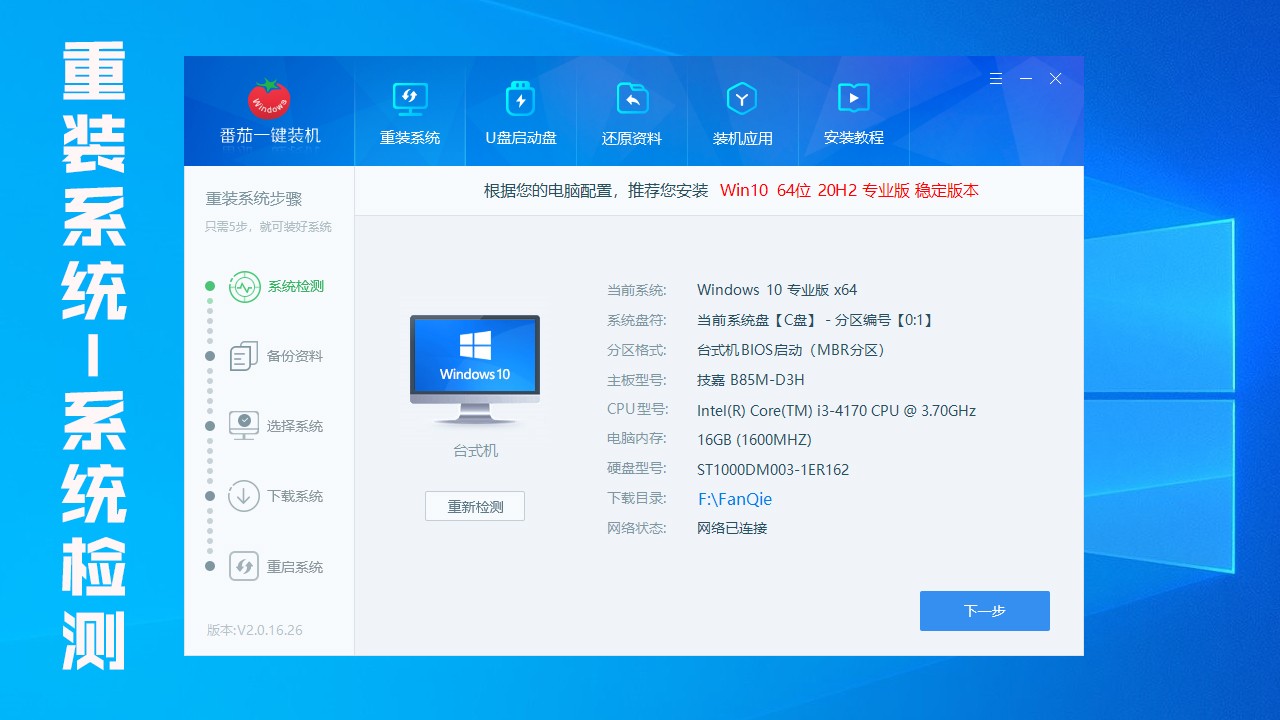1280x720 pixels.
Task: Click the 版本:V2.0.16.26 version label
Action: coord(254,630)
